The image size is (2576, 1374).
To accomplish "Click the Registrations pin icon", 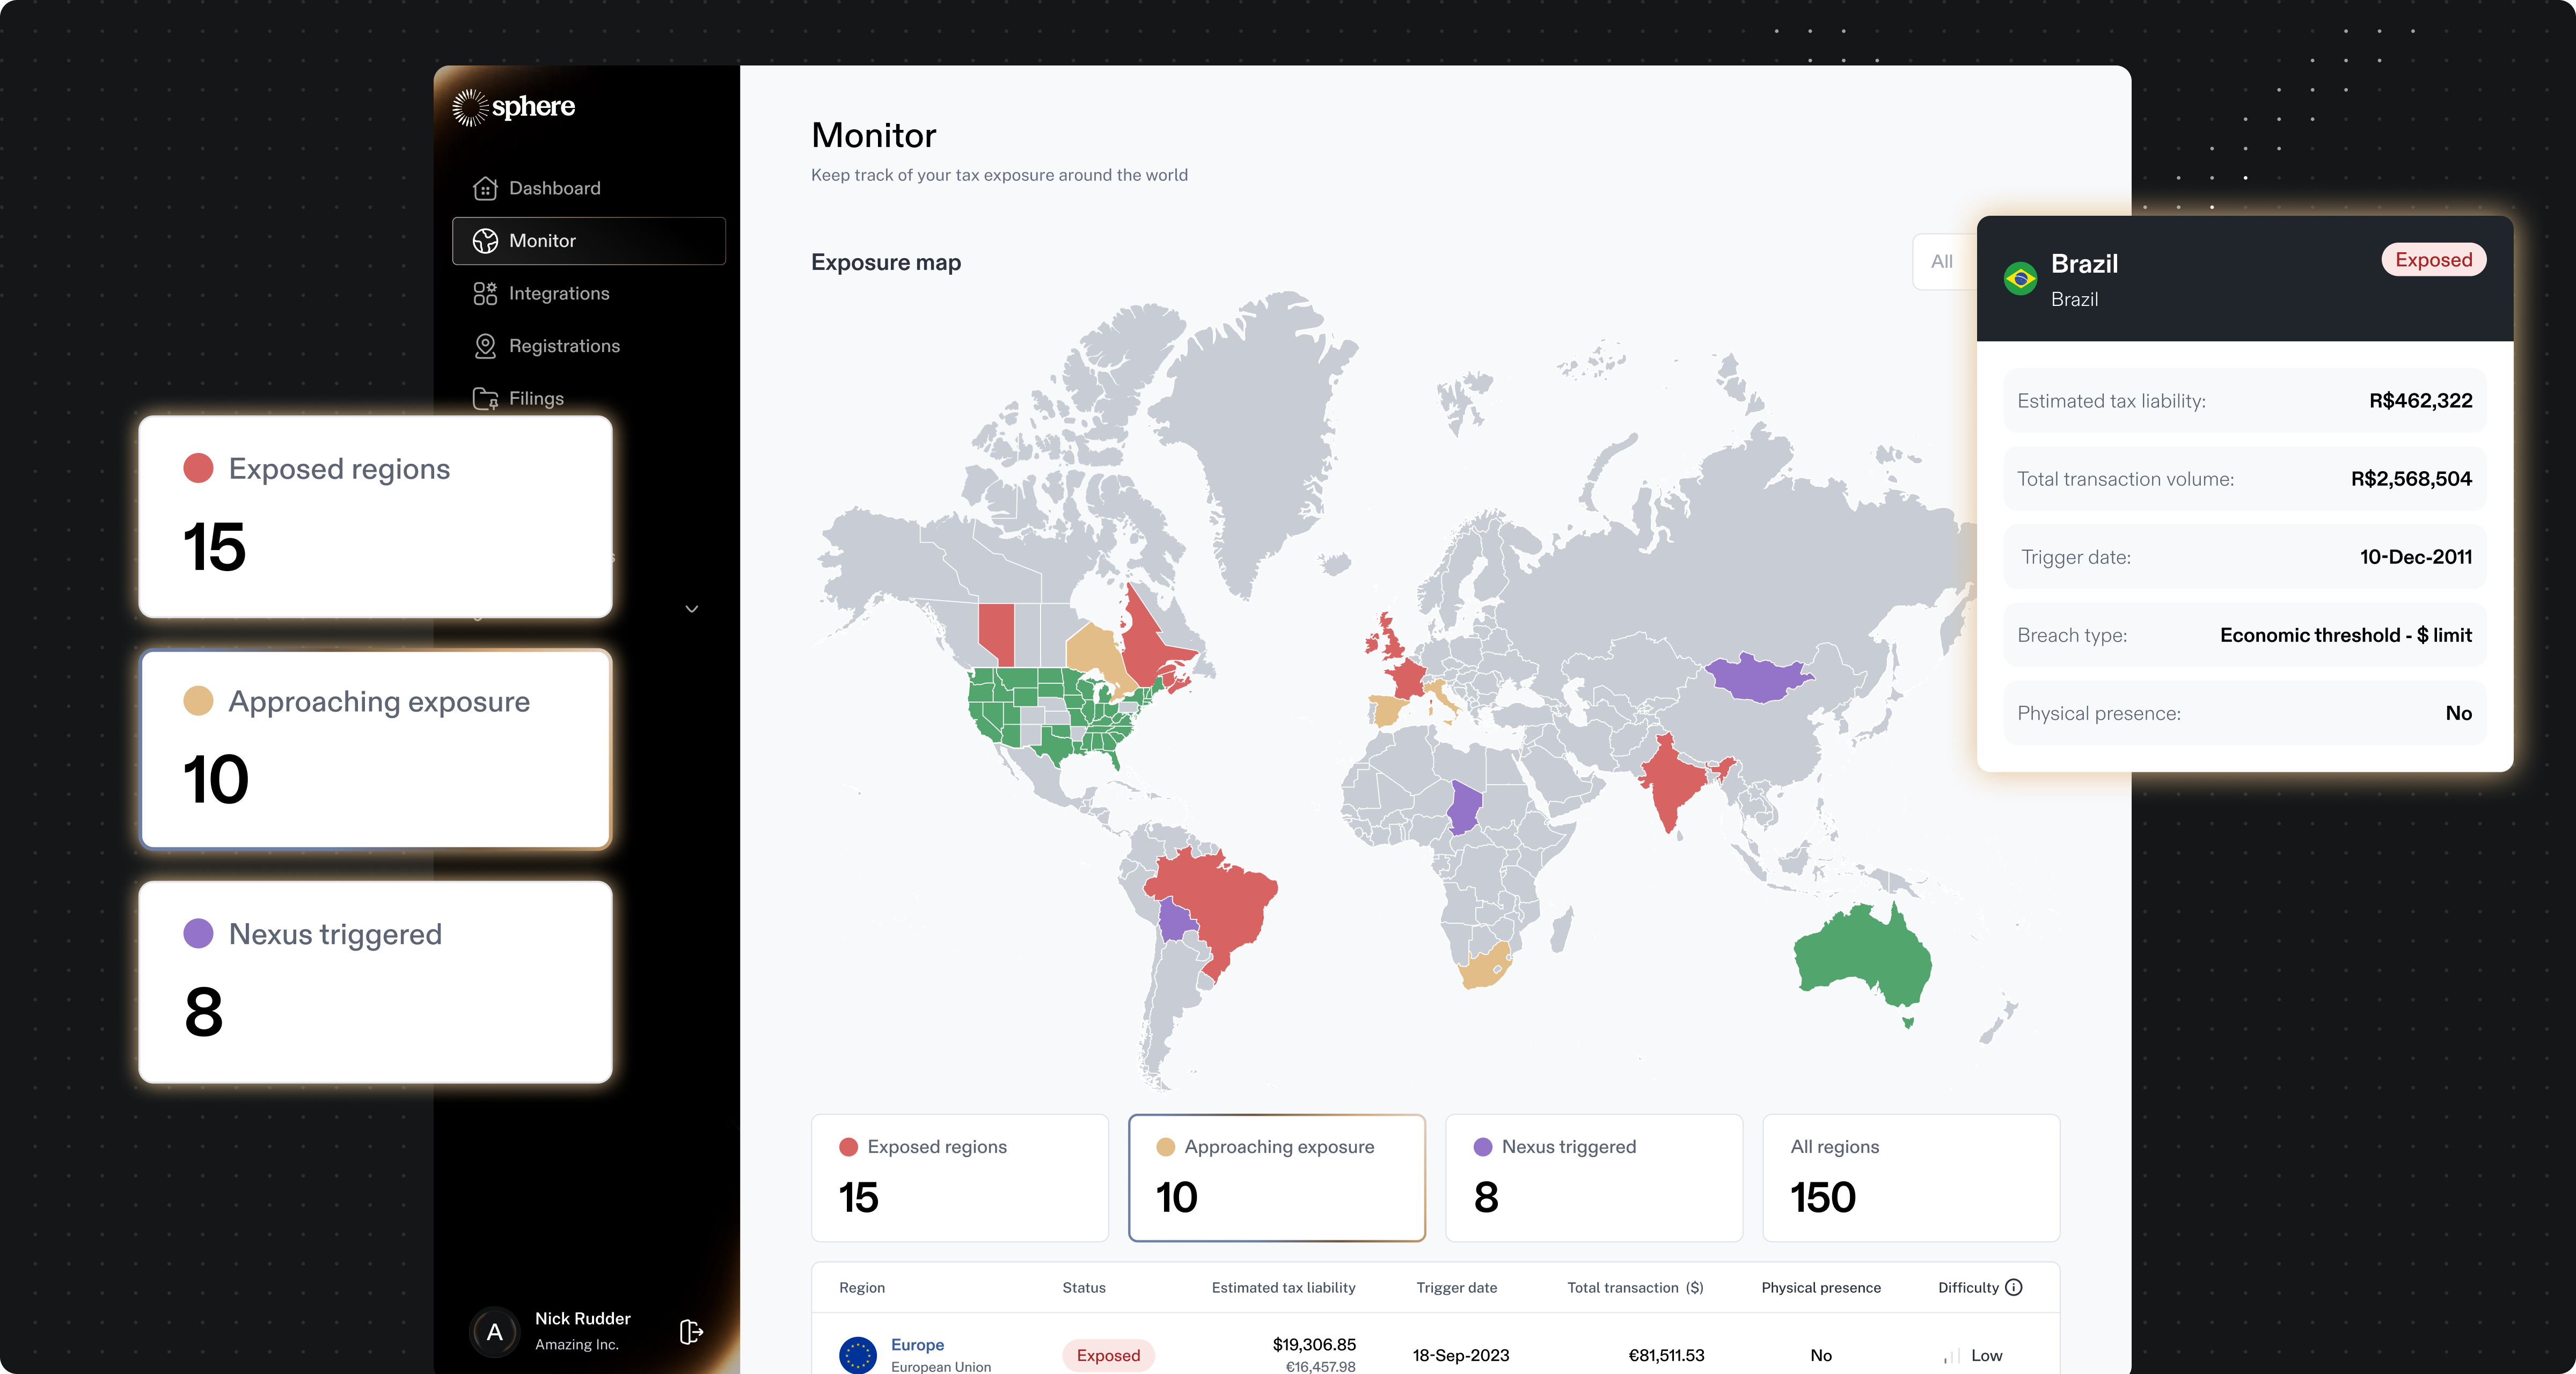I will click(485, 346).
